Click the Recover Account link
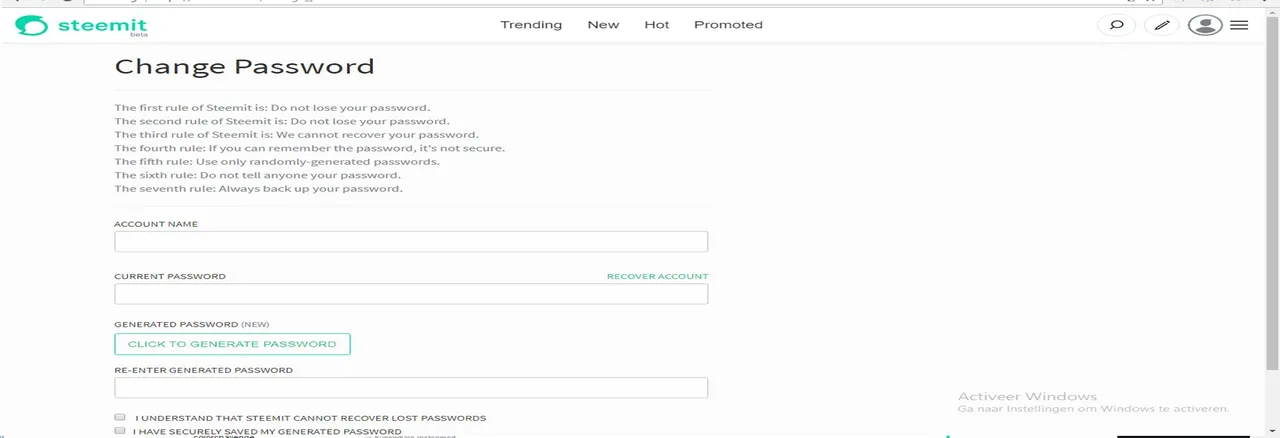Viewport: 1280px width, 438px height. pos(657,276)
